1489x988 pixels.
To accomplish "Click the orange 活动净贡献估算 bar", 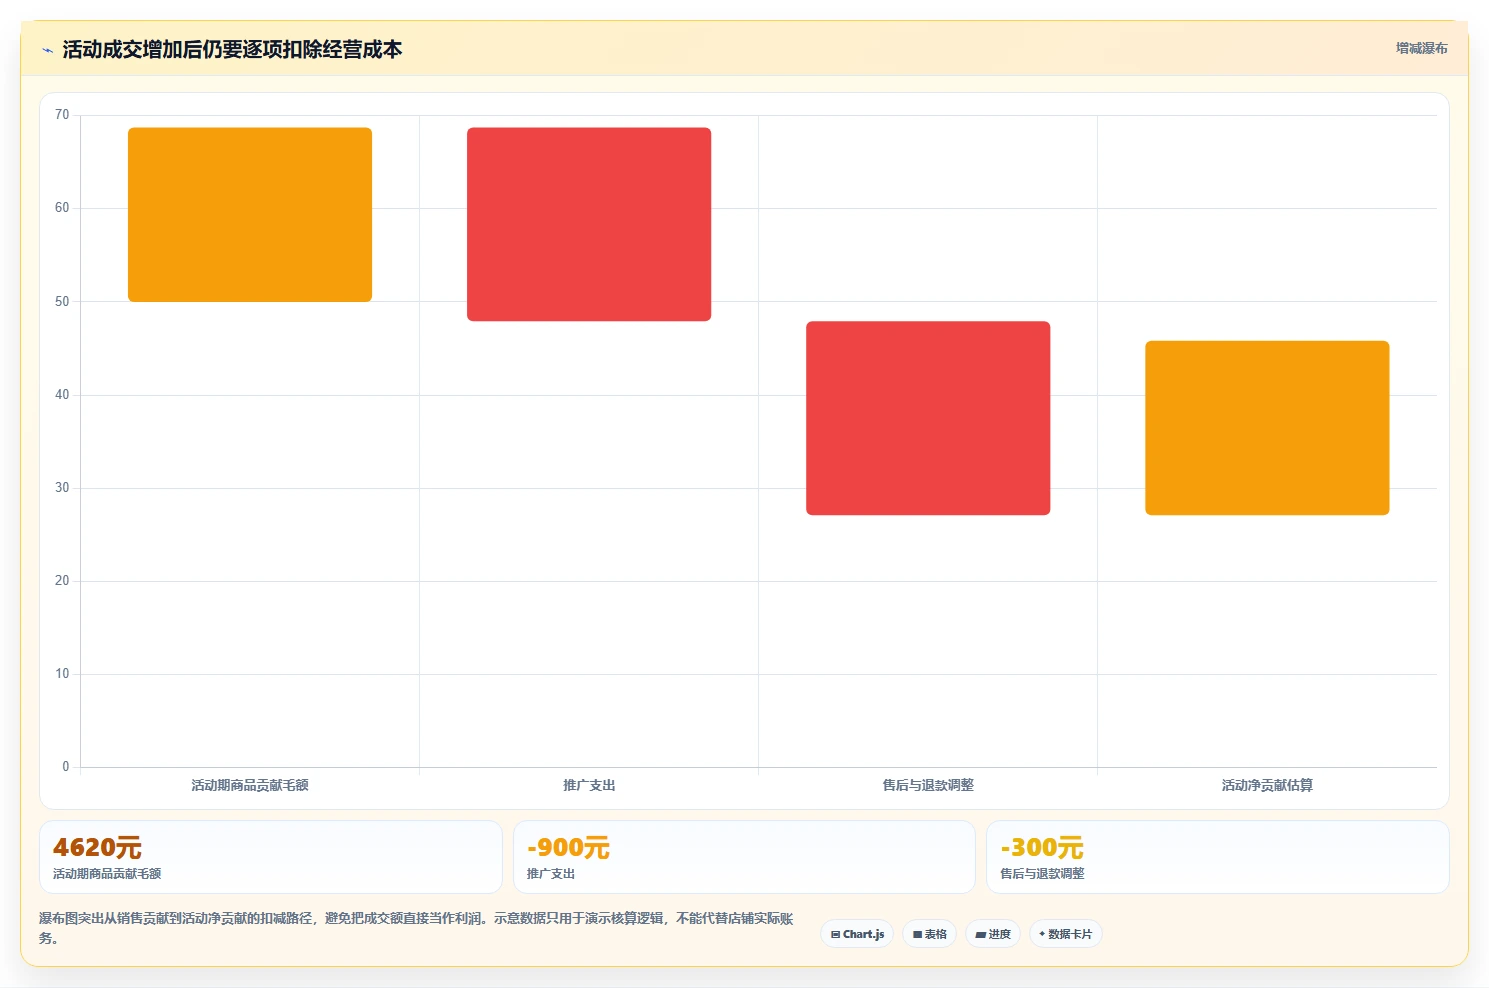I will [x=1267, y=428].
